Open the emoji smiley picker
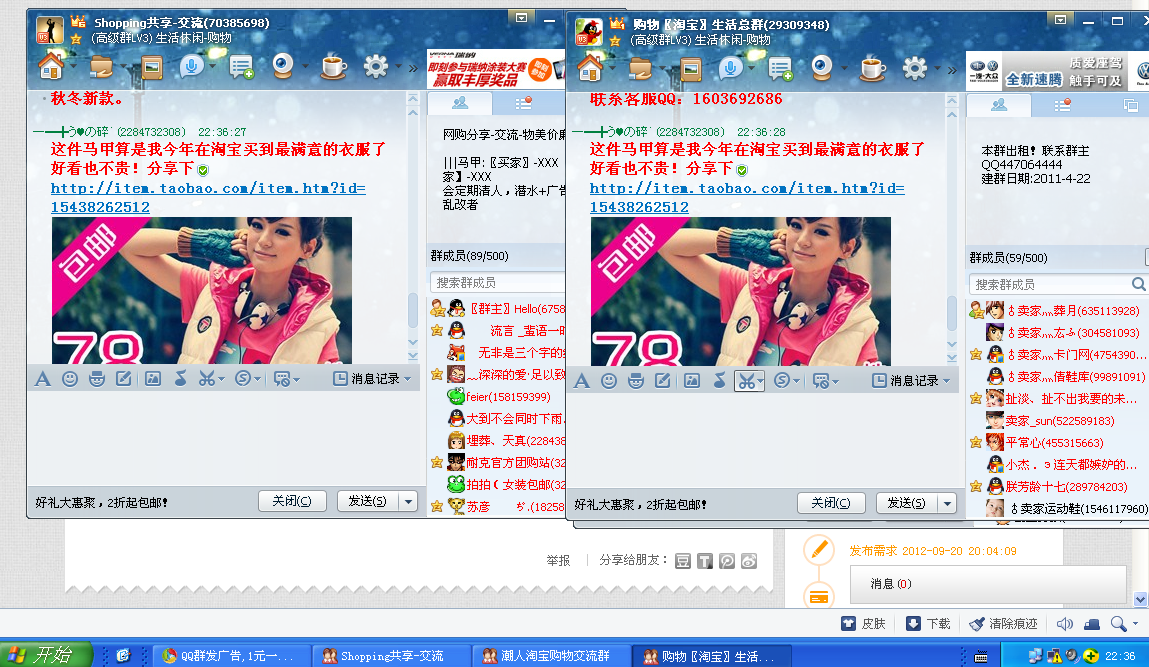 pos(70,380)
